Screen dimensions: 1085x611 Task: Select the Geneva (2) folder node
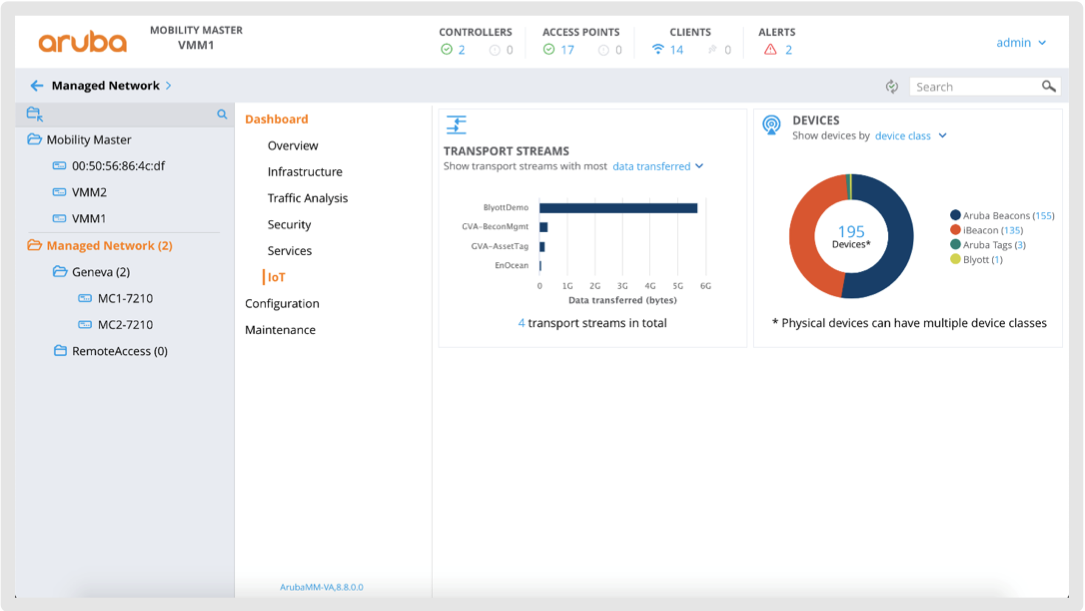100,272
